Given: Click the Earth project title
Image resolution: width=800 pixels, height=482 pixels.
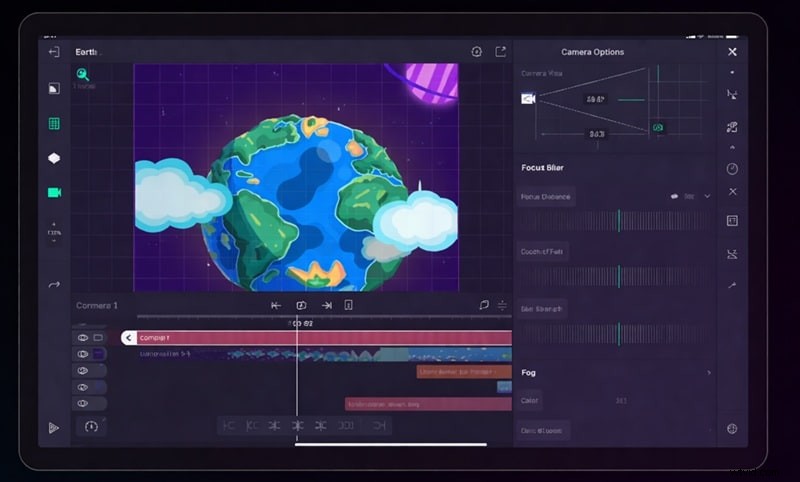Looking at the screenshot, I should coord(88,52).
